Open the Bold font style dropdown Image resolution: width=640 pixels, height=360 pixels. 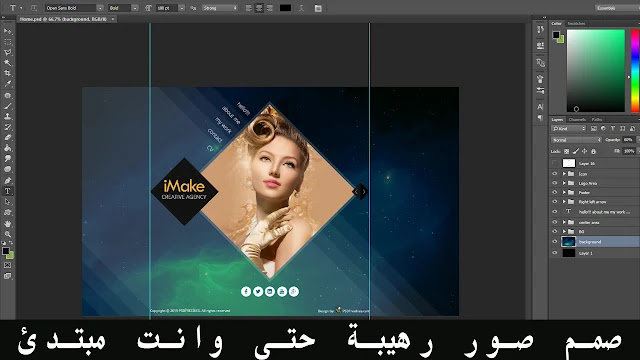pyautogui.click(x=134, y=8)
